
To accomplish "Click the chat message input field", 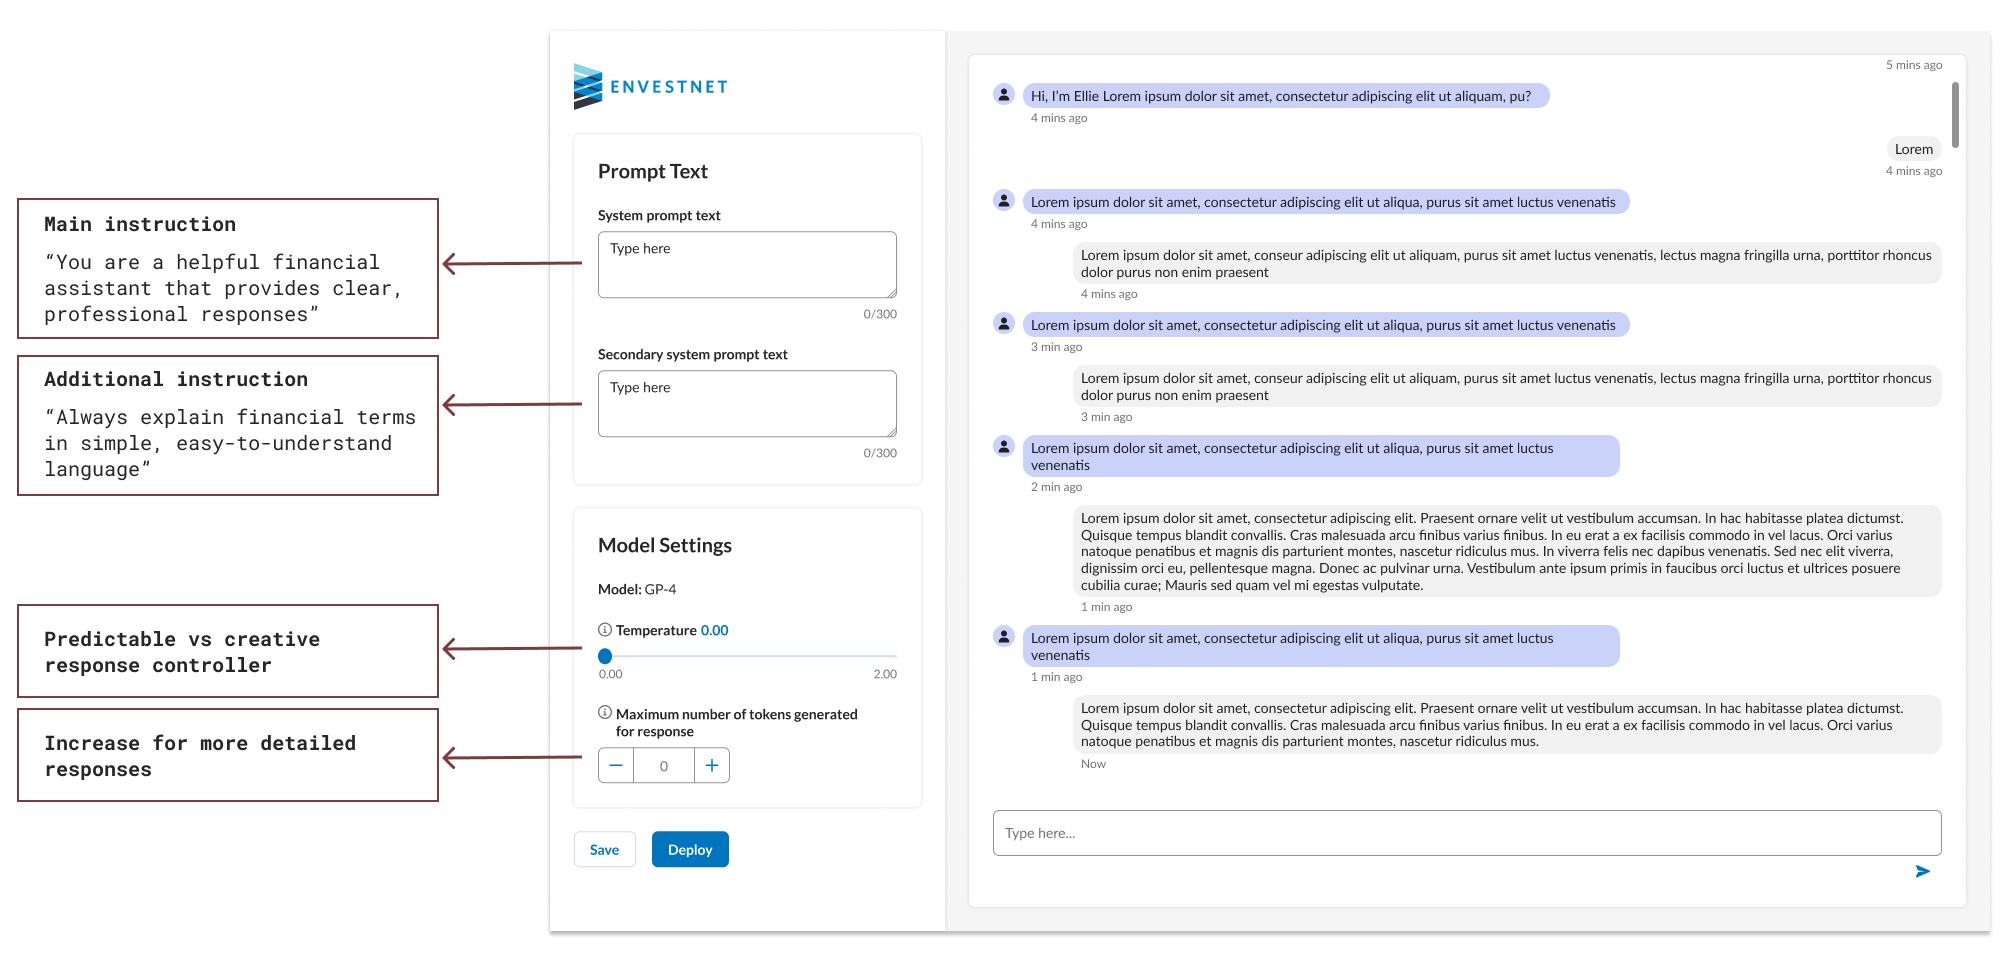I will (1466, 833).
